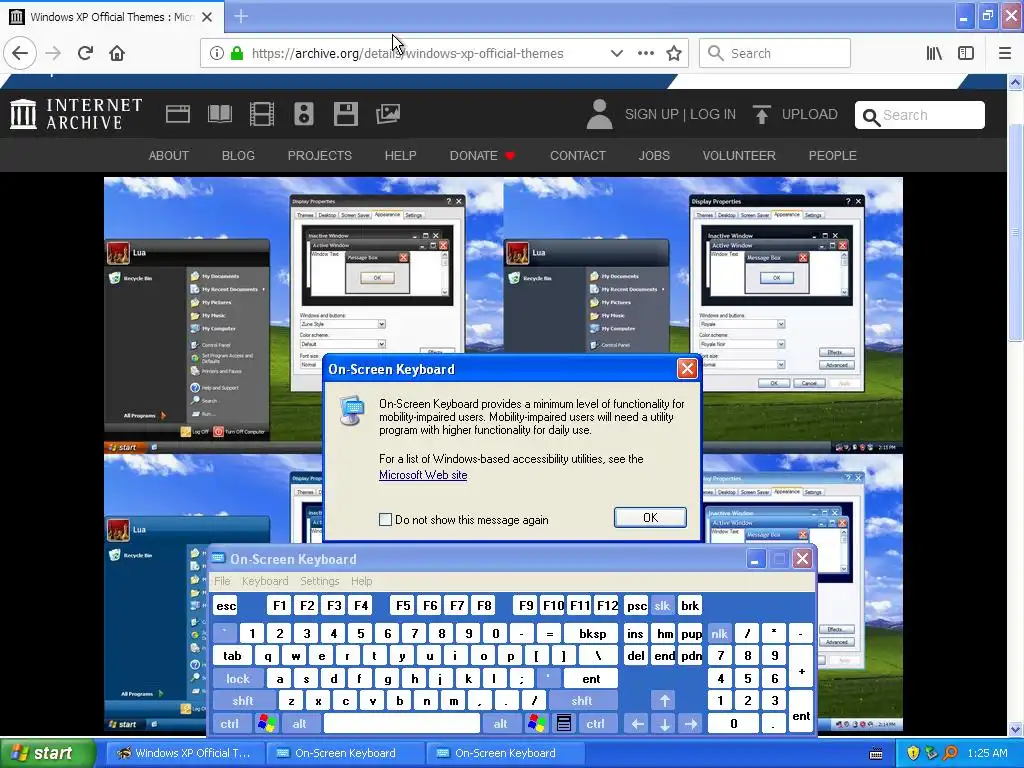This screenshot has height=768, width=1024.
Task: Open the DONATE link
Action: tap(482, 155)
